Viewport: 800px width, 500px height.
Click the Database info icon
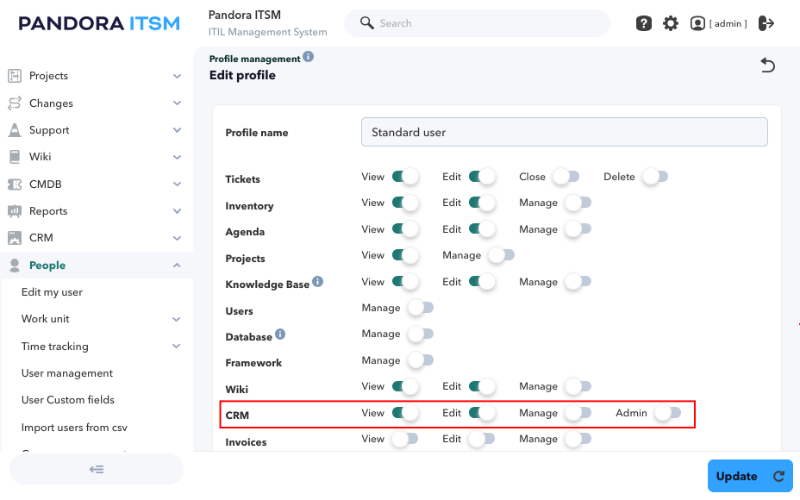coord(280,334)
